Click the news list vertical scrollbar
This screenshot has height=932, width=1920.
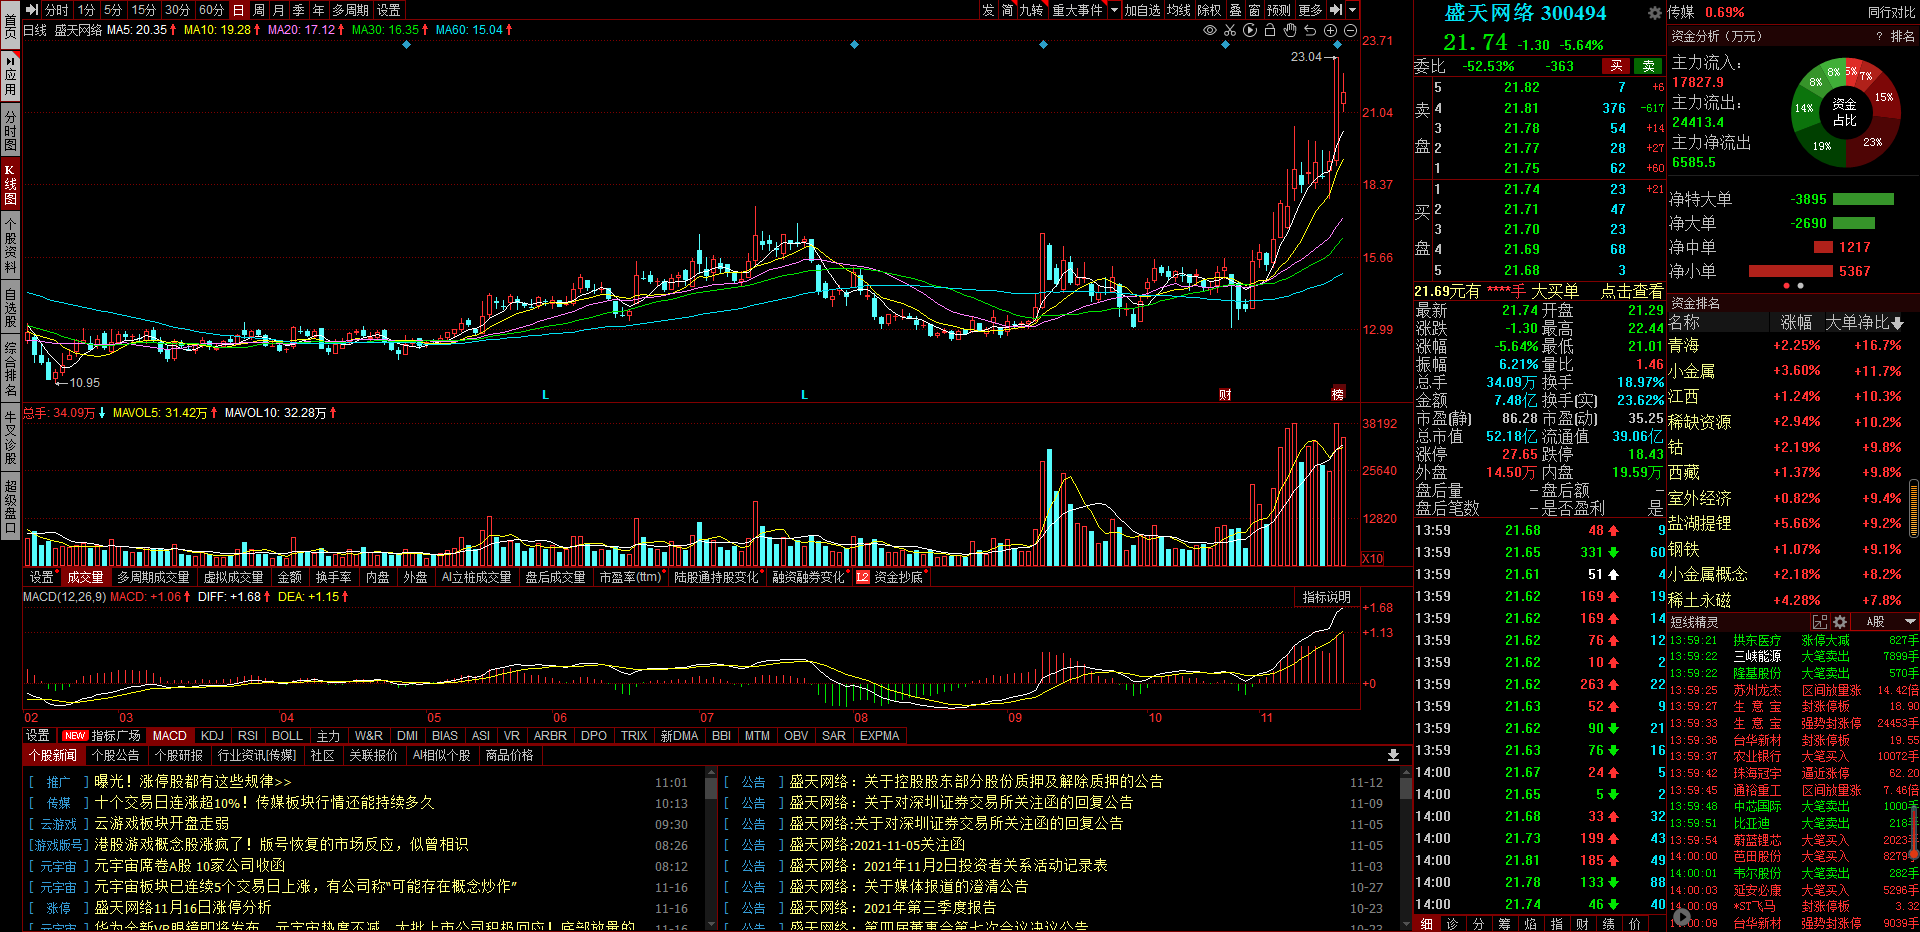(711, 848)
